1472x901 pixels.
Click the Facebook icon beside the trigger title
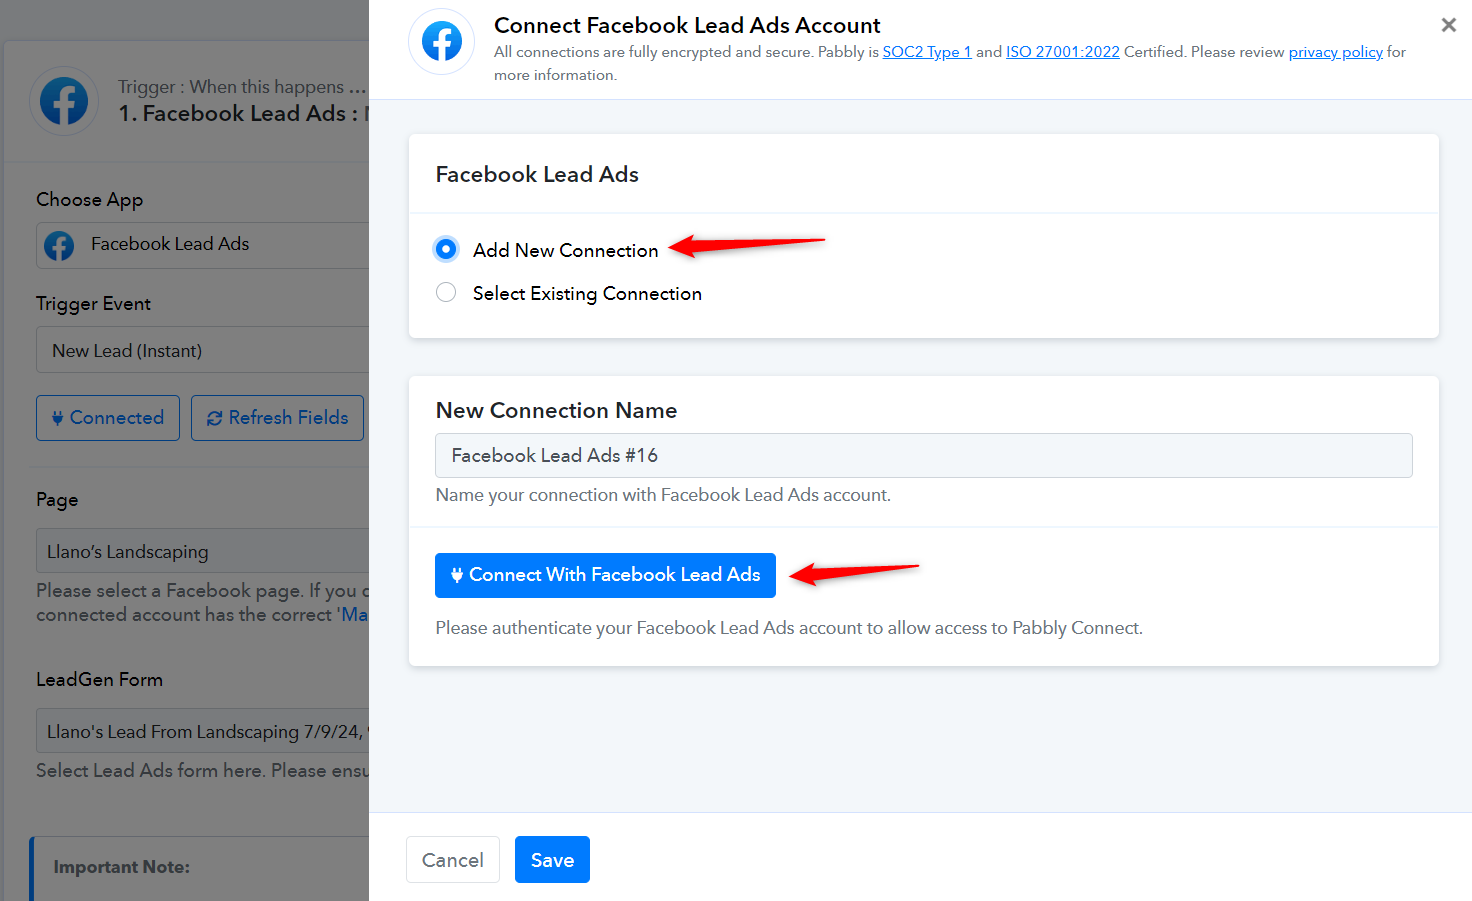coord(64,101)
